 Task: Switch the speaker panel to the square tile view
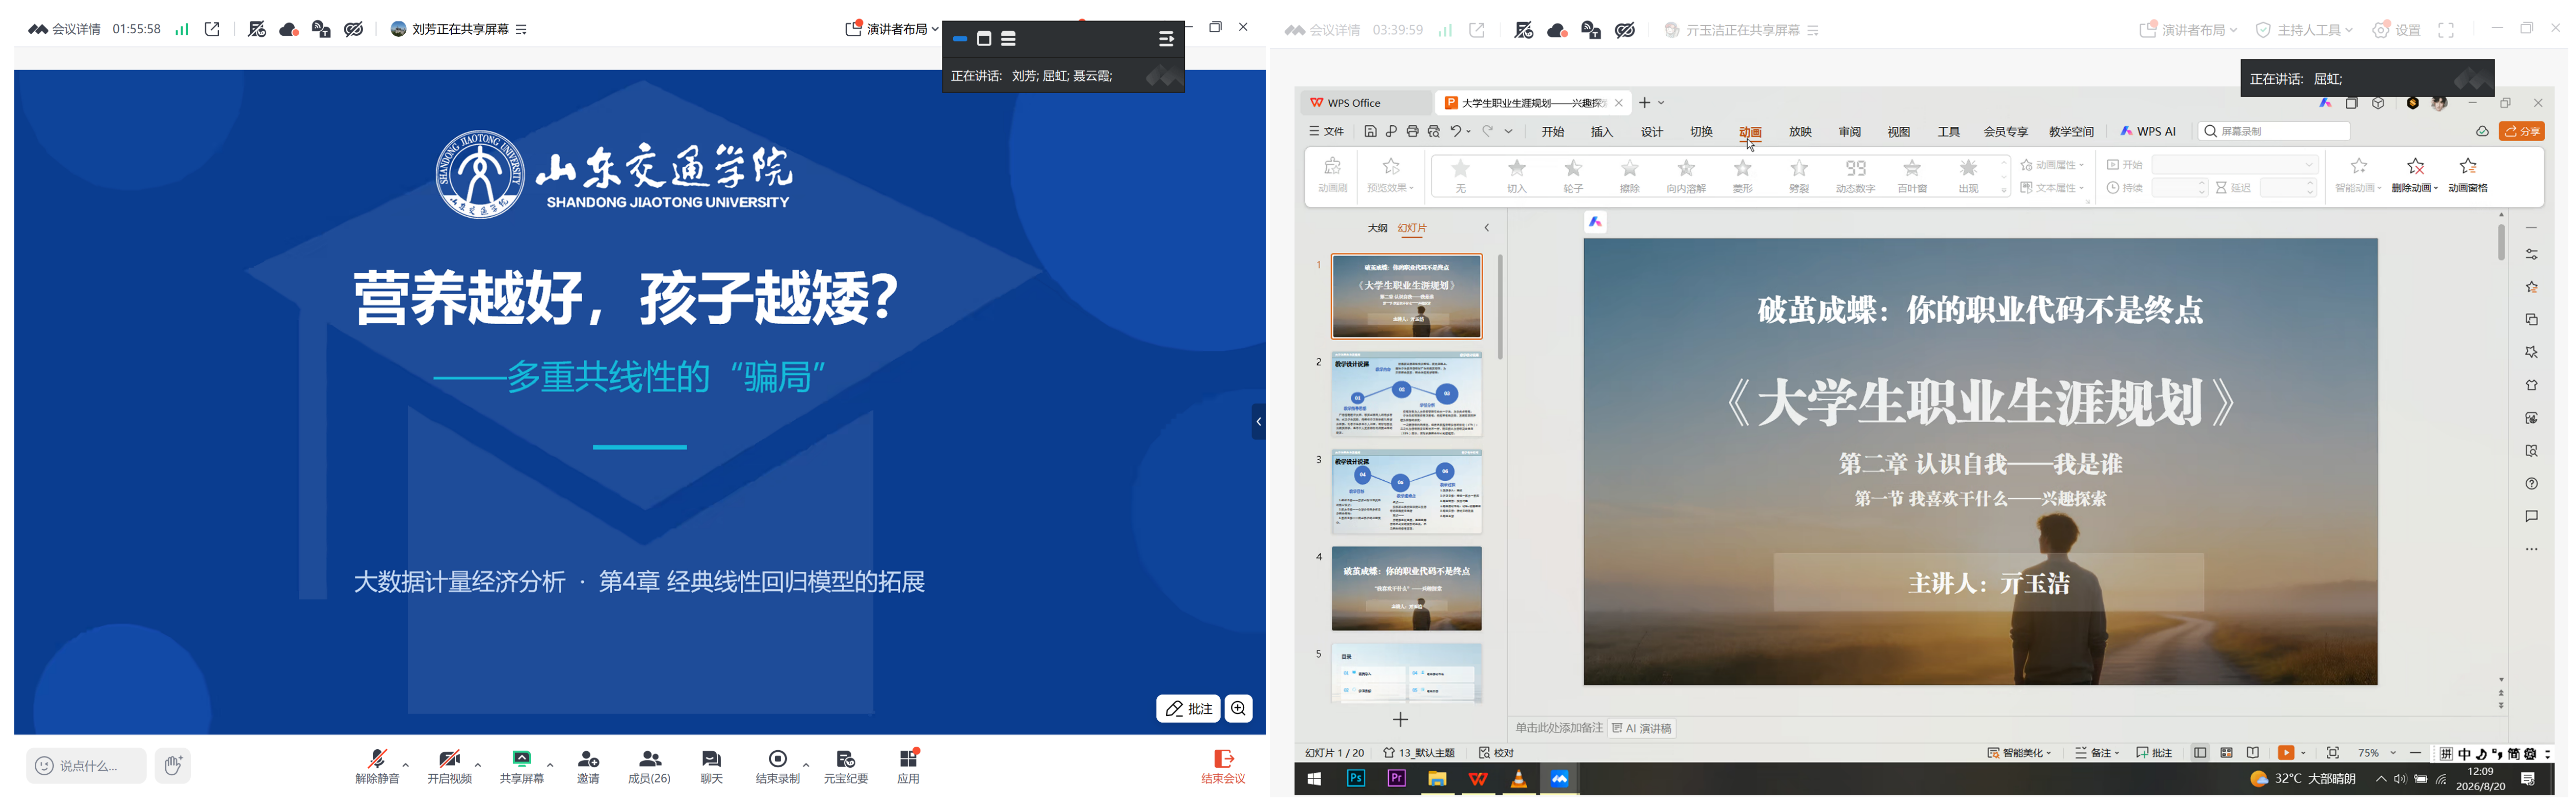pyautogui.click(x=984, y=38)
